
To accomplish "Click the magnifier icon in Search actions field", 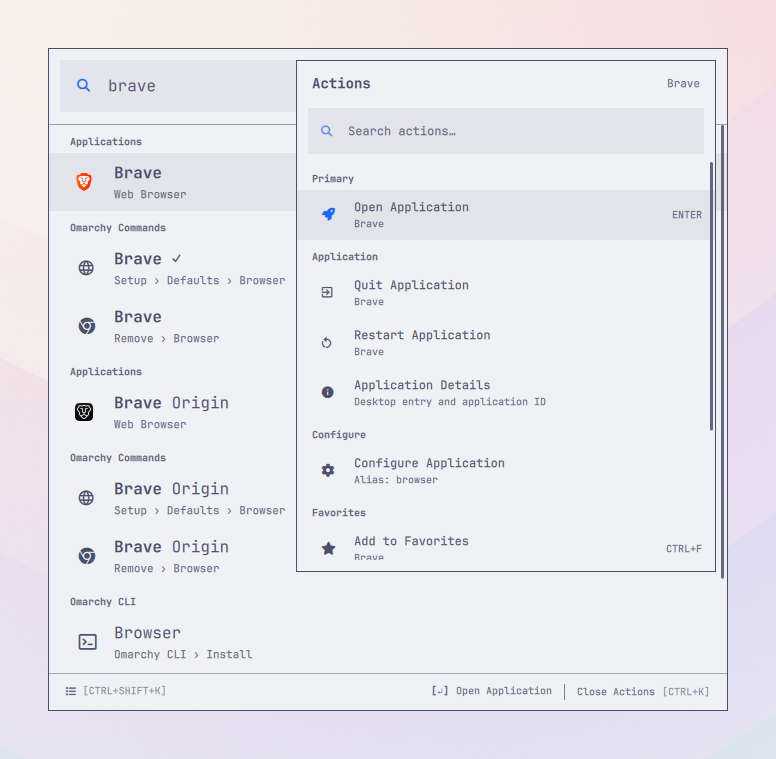I will coord(327,131).
